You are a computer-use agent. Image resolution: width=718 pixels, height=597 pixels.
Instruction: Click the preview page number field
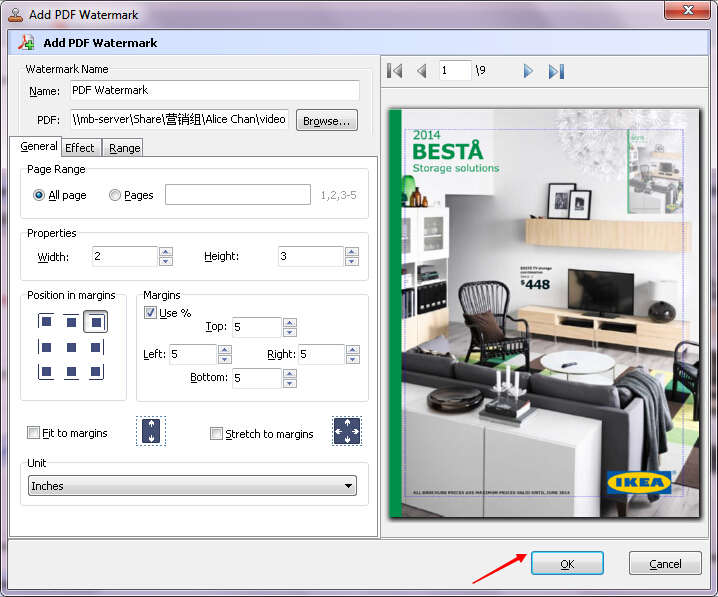coord(455,71)
